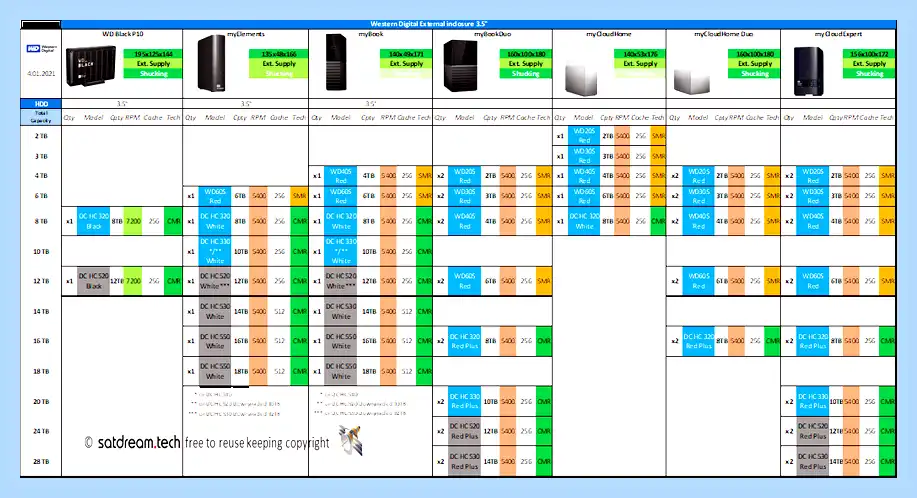The height and width of the screenshot is (498, 917).
Task: Click the myBookDuo enclosure product image
Action: (460, 66)
